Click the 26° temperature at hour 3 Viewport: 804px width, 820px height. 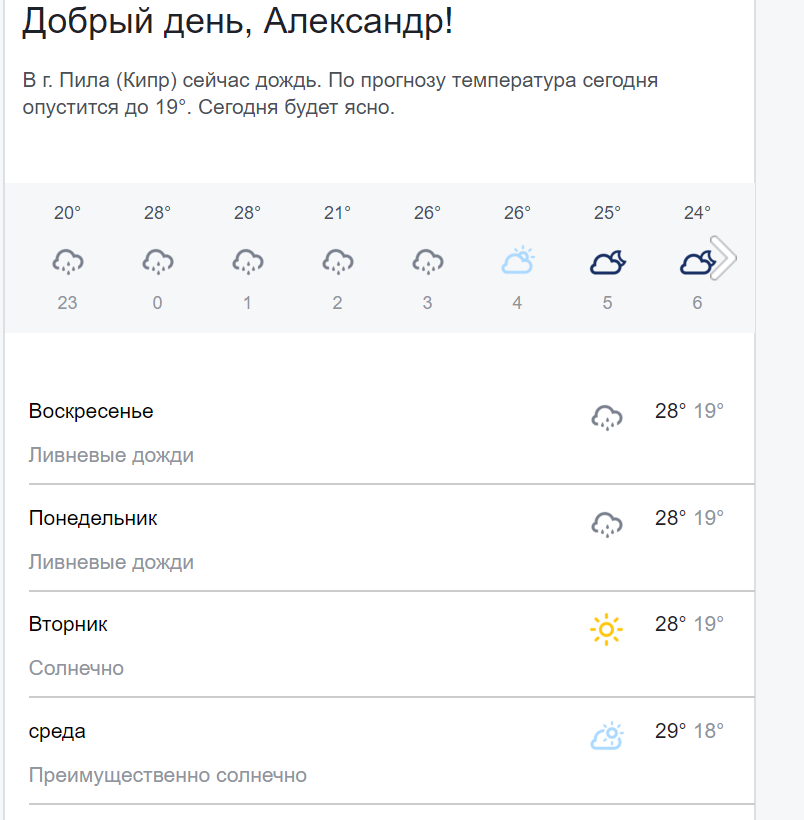[x=427, y=213]
